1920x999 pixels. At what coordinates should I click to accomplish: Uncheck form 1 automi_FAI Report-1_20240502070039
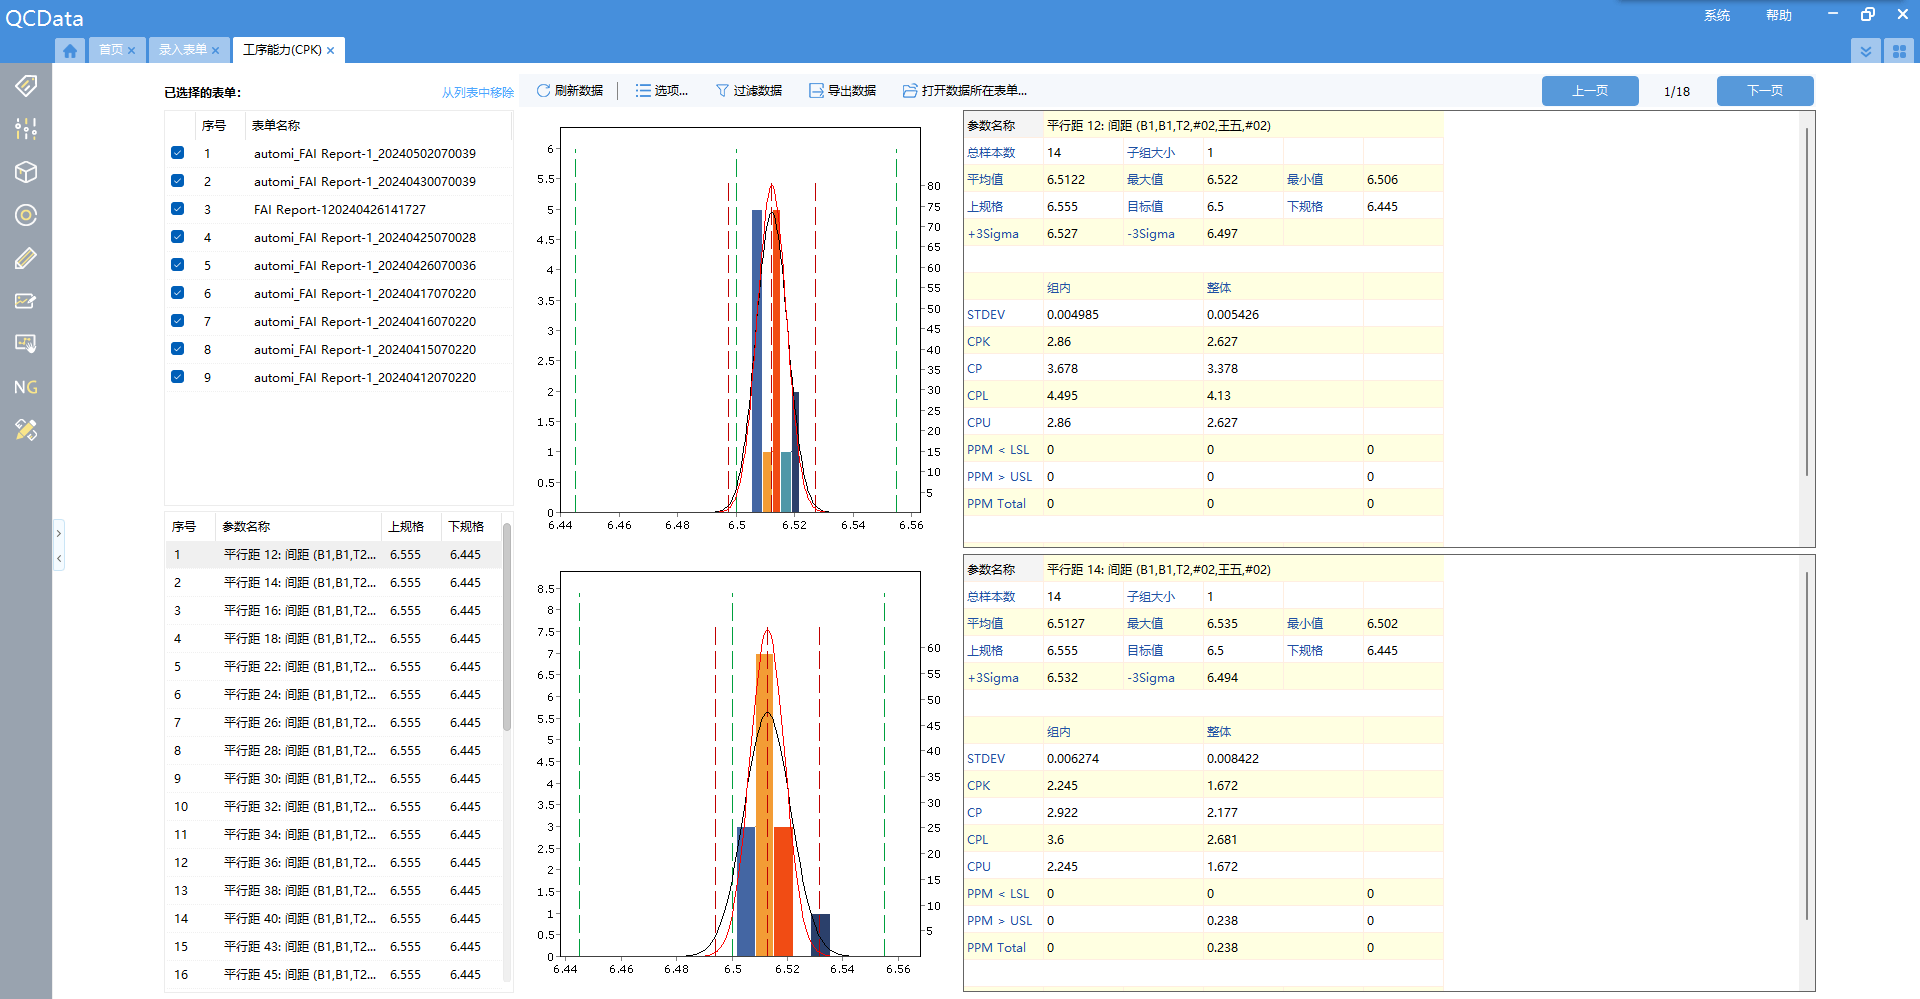pos(178,153)
